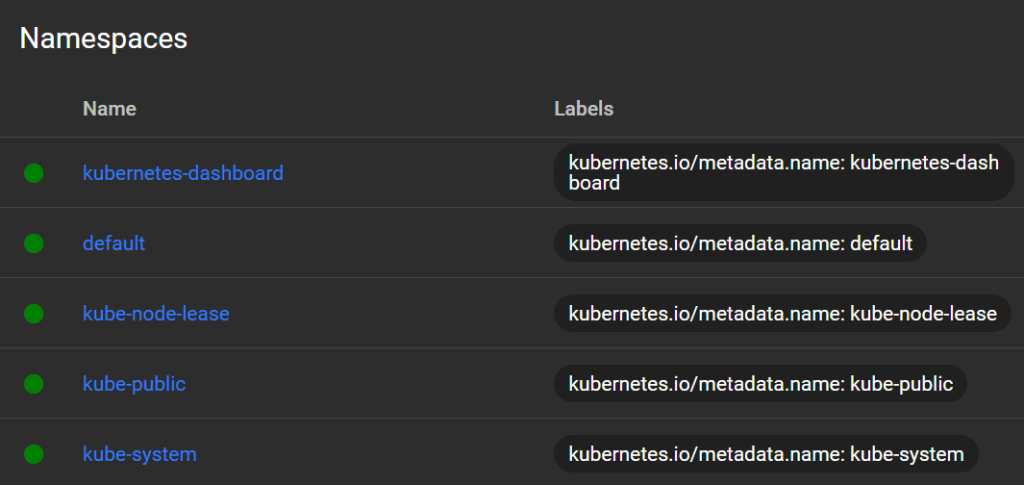1024x485 pixels.
Task: Sort by the Name column header
Action: pos(110,108)
